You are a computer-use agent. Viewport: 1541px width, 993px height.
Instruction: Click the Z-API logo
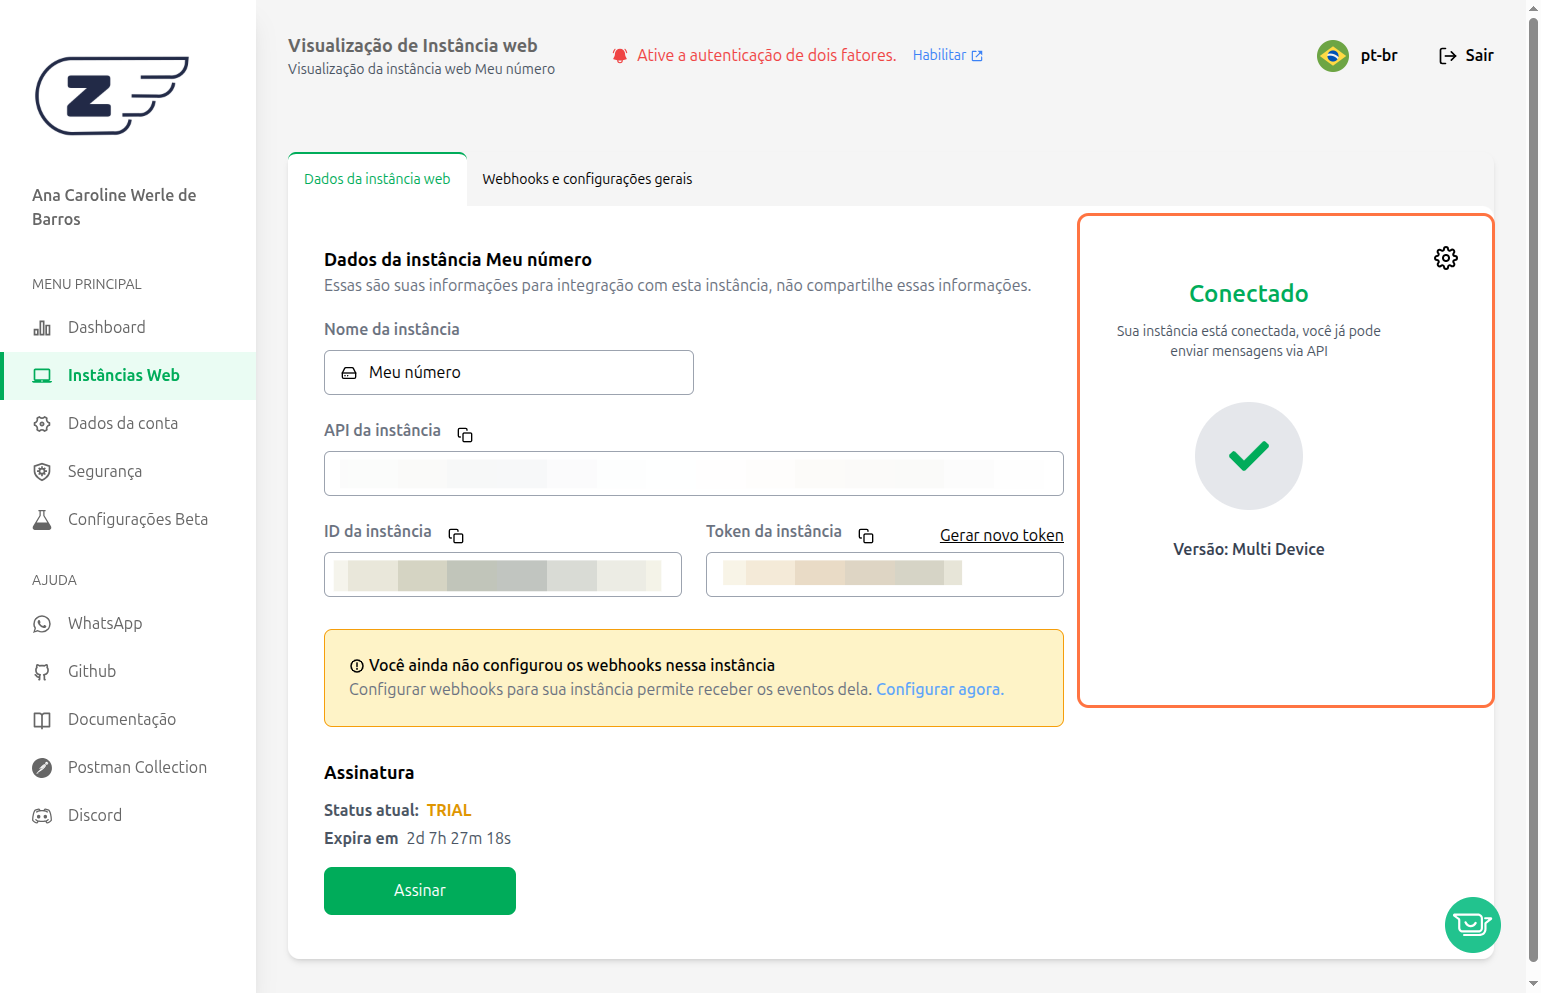pyautogui.click(x=112, y=96)
